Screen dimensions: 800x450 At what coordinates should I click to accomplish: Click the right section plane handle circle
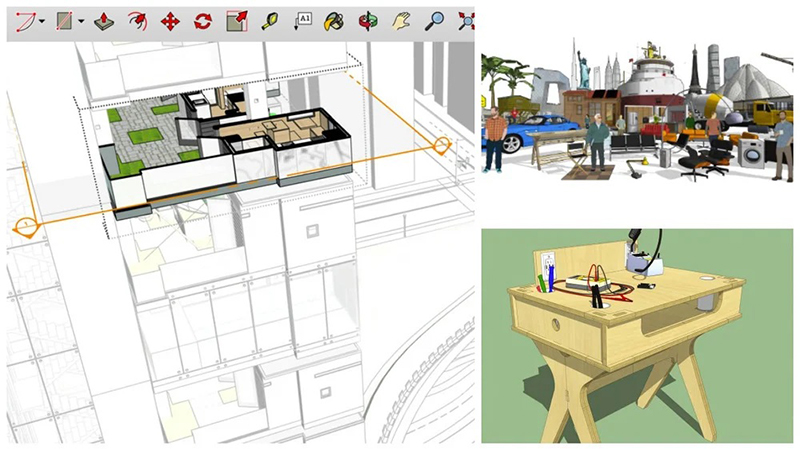441,147
